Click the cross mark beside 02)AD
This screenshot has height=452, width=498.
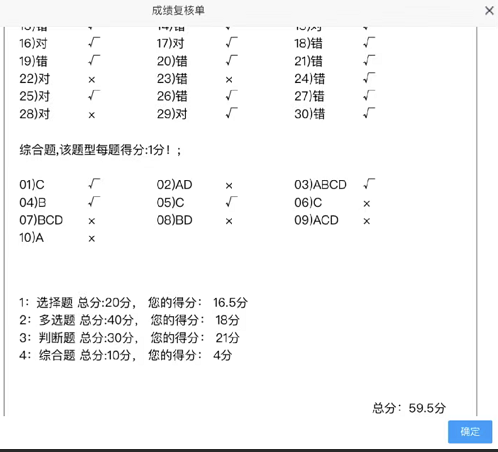pos(229,186)
